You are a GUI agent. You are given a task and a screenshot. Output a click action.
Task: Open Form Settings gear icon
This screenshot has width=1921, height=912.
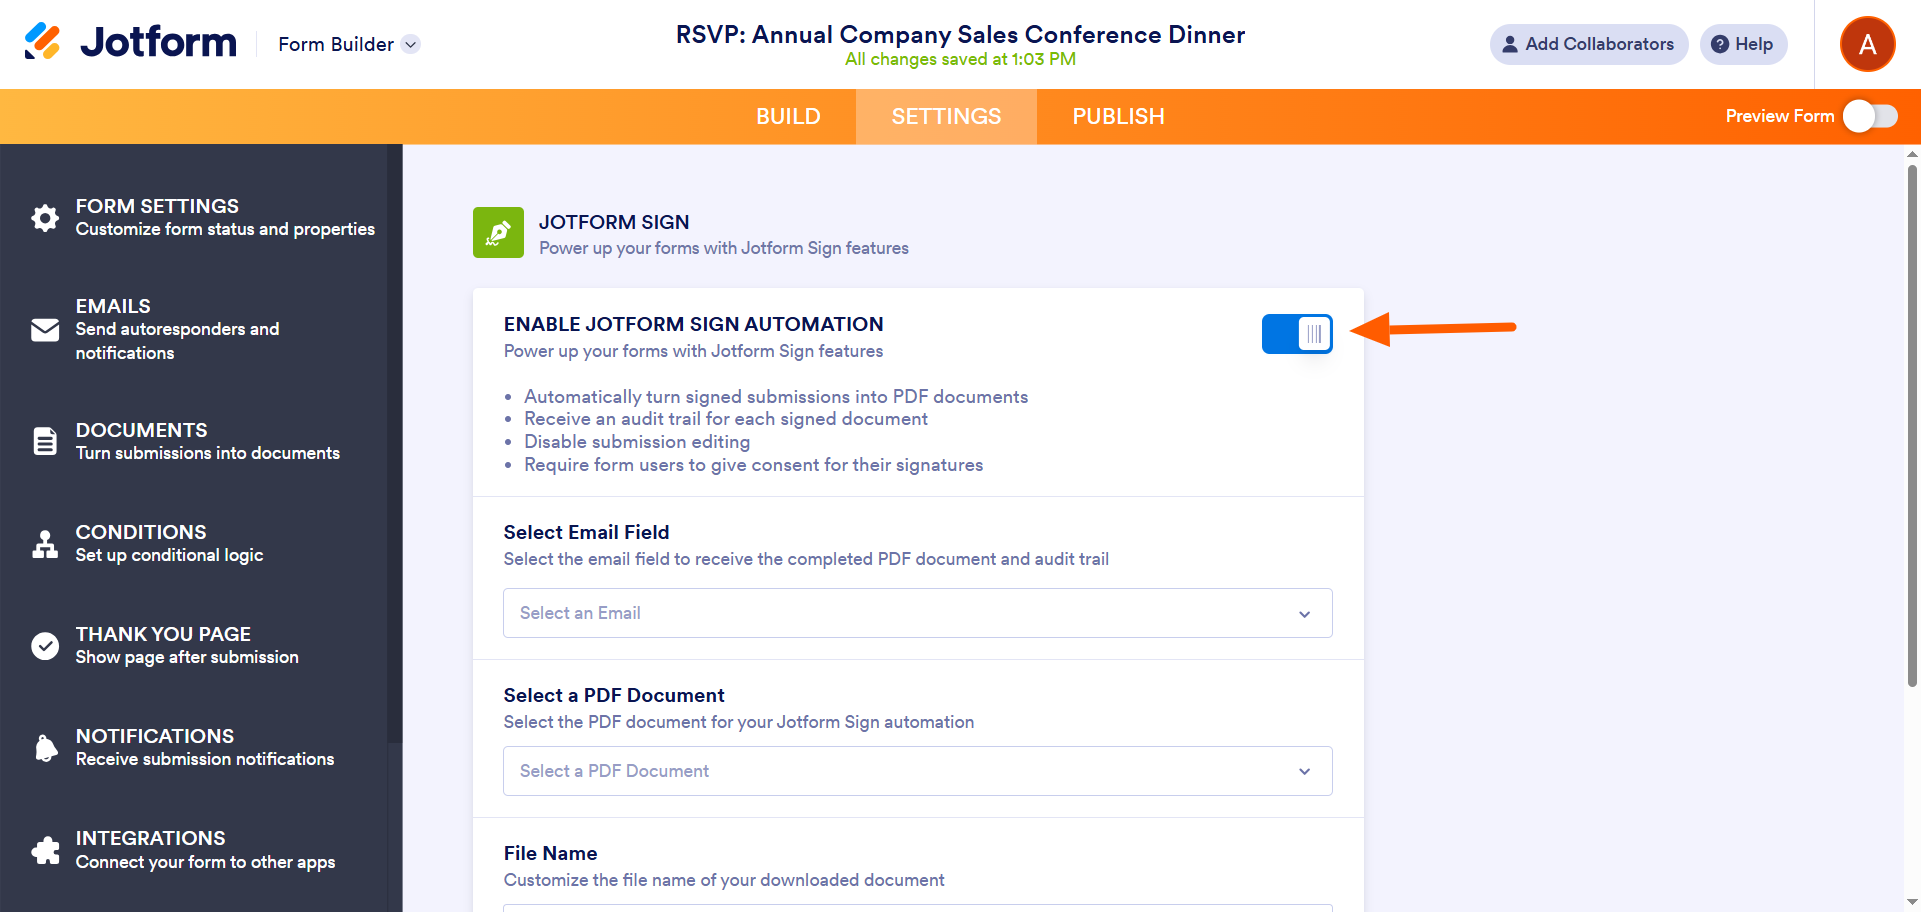(x=45, y=218)
